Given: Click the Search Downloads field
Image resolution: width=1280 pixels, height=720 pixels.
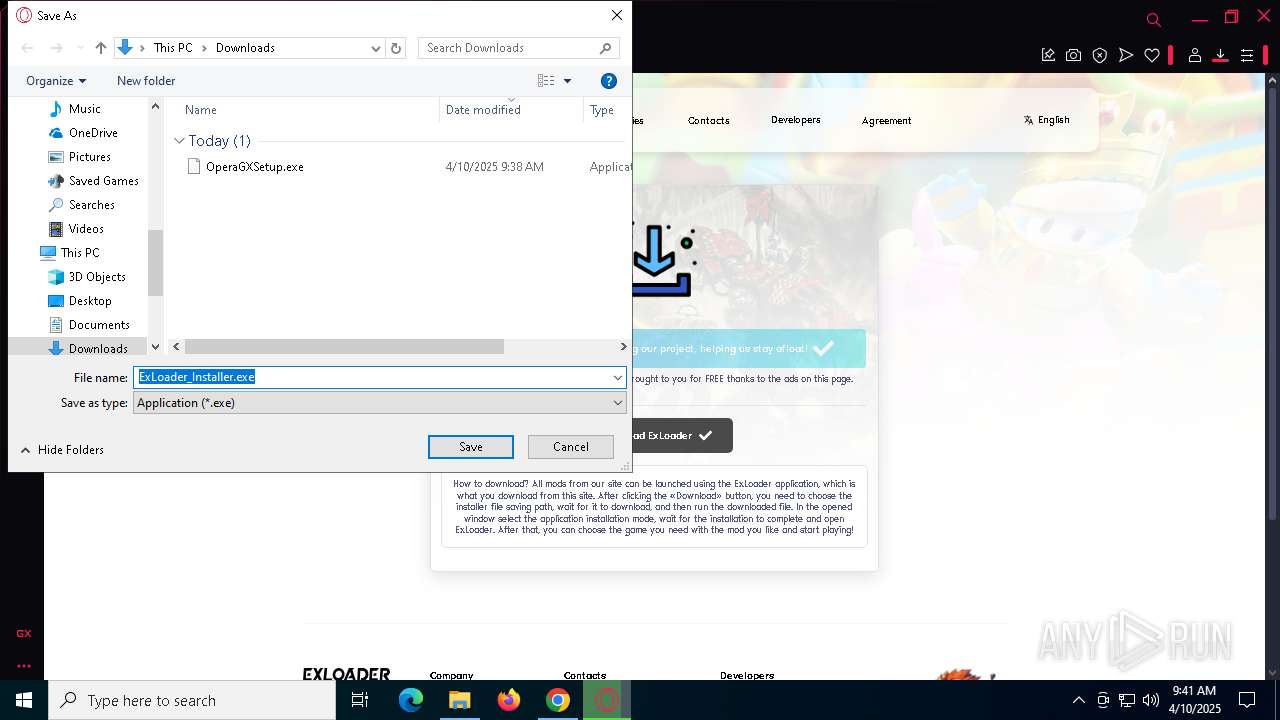Looking at the screenshot, I should (518, 48).
